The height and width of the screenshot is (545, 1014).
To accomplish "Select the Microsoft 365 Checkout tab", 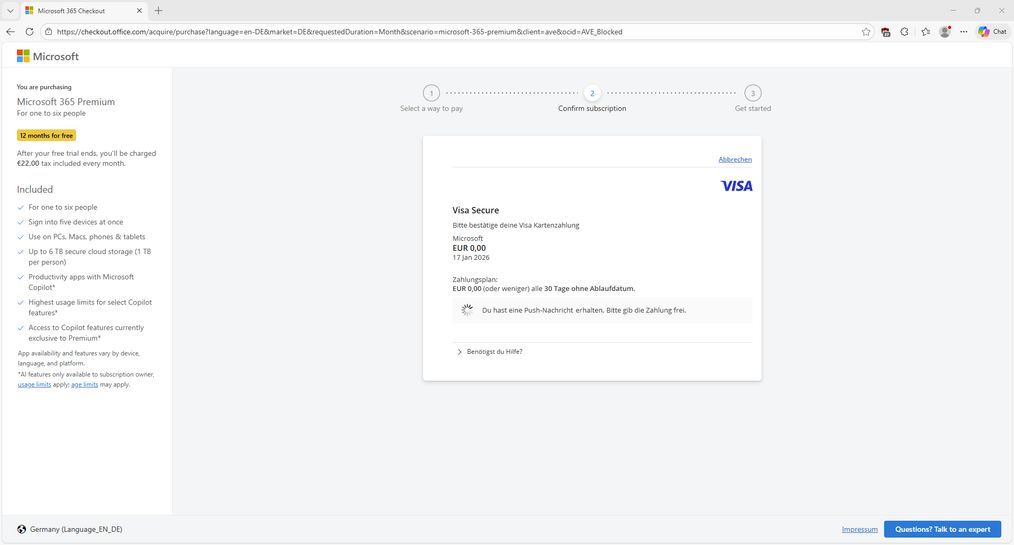I will 83,10.
